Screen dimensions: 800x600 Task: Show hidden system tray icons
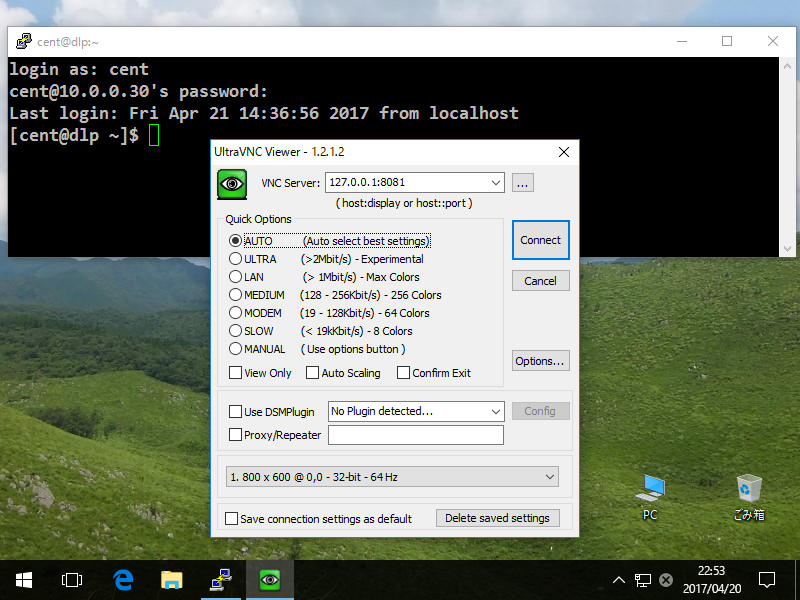619,580
